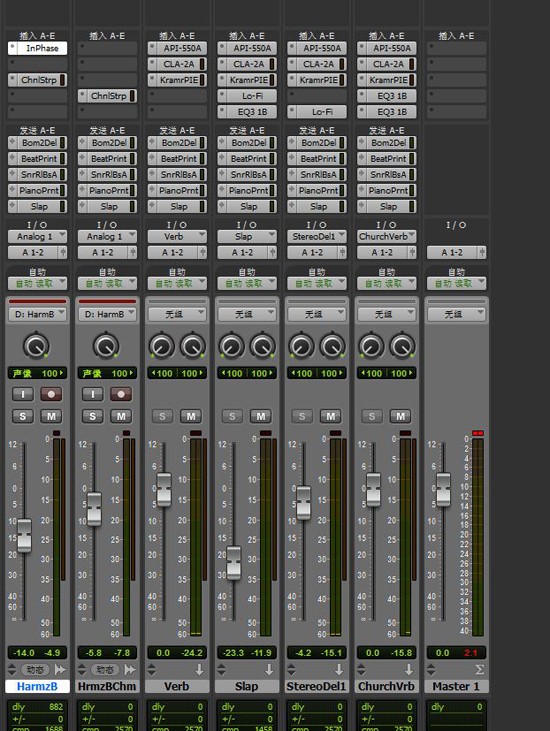Click the 动态 pill on HrmzBChm
Screen dimensions: 550x731
coord(105,670)
